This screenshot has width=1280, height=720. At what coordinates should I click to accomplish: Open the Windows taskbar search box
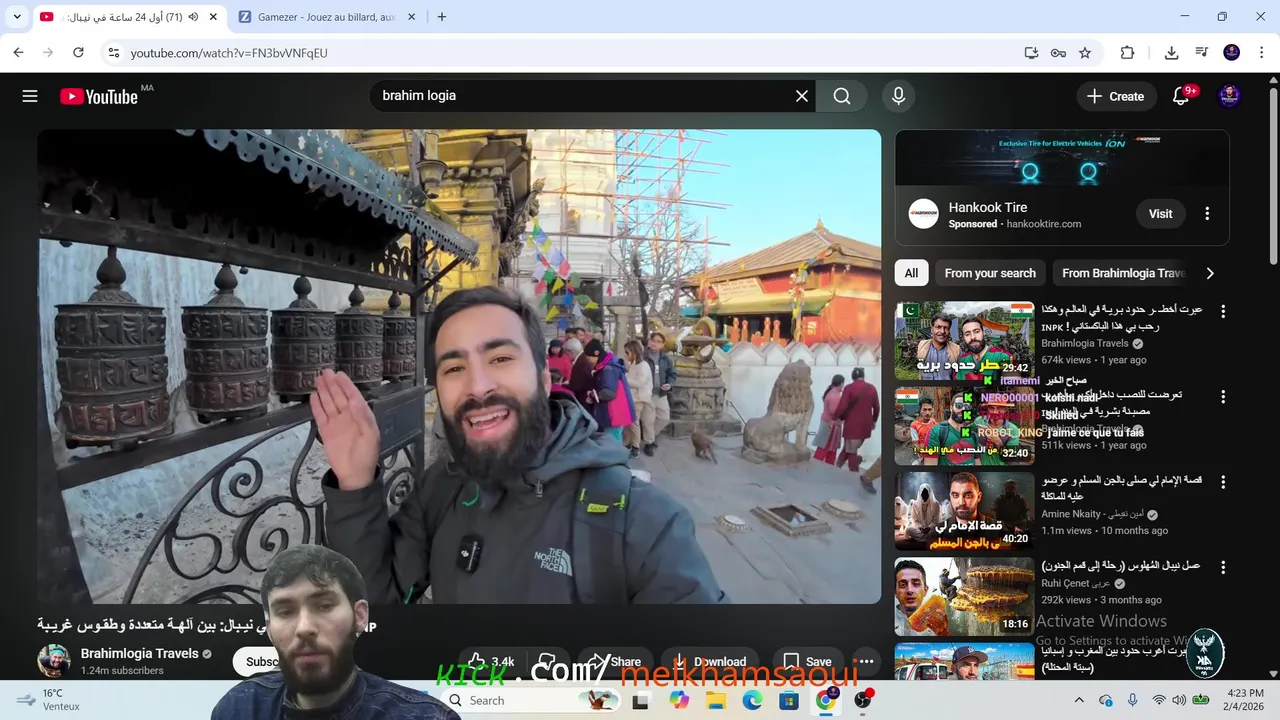coord(530,700)
